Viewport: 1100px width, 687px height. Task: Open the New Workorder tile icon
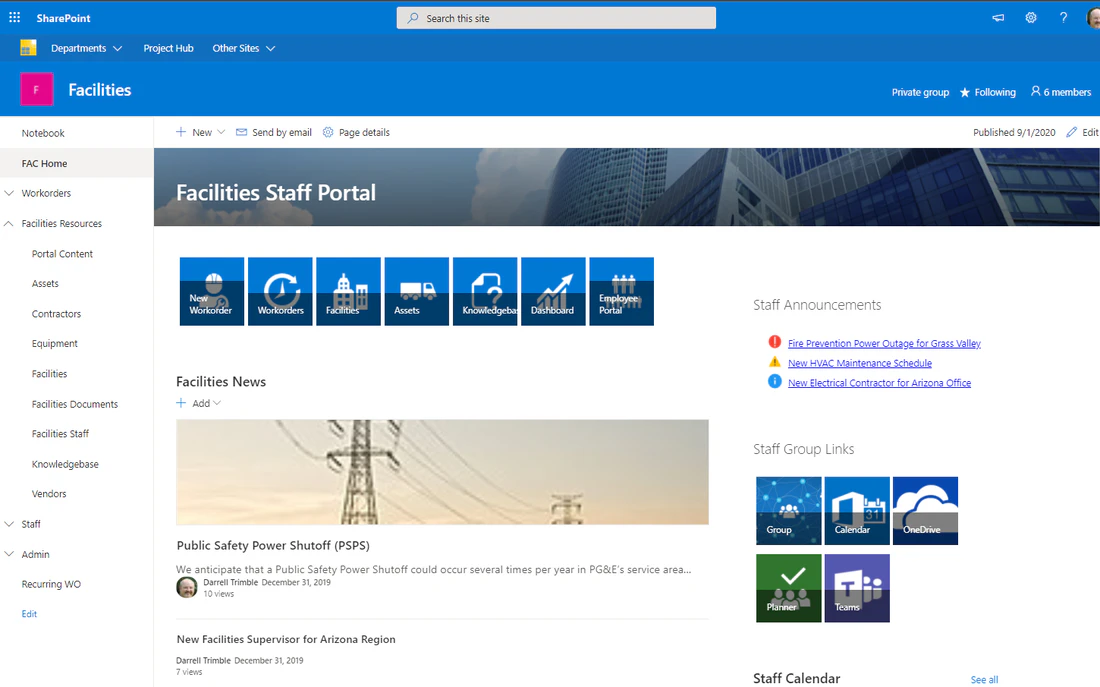[x=211, y=291]
